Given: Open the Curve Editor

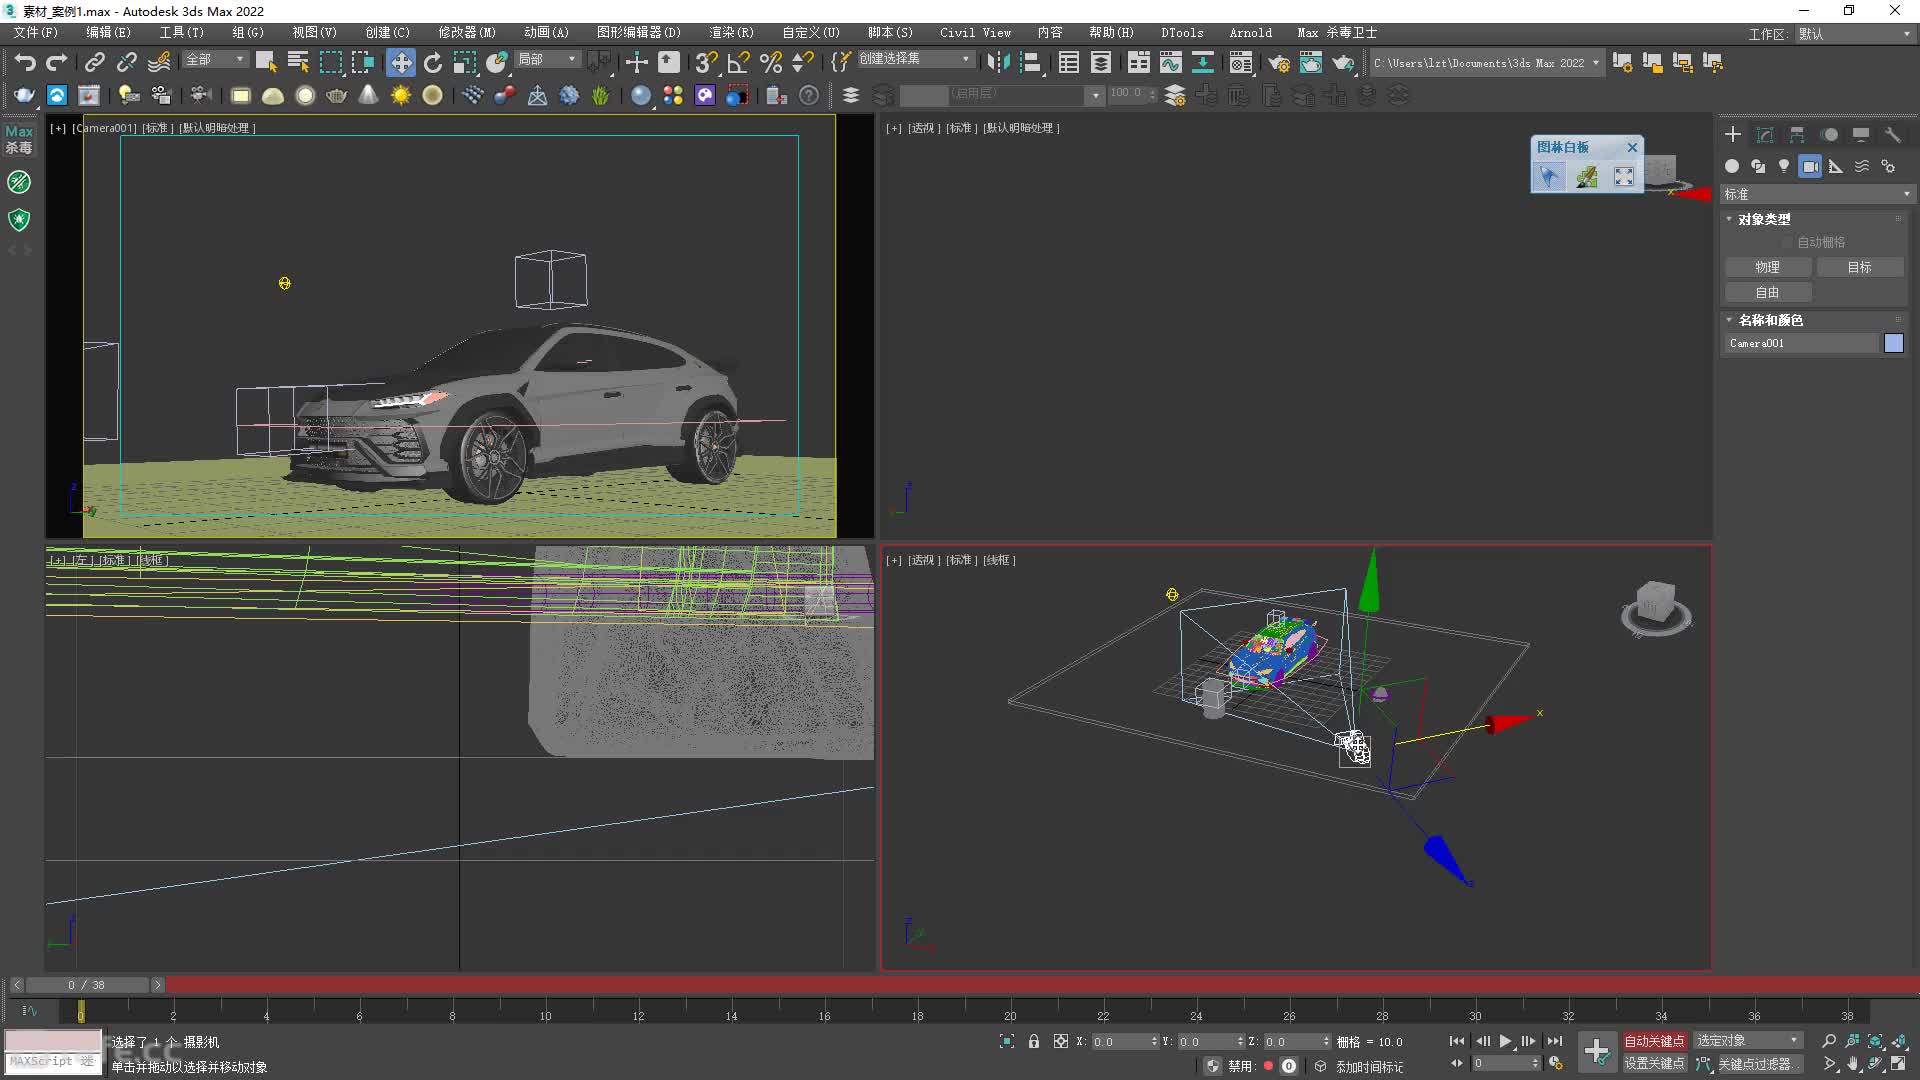Looking at the screenshot, I should (x=1171, y=63).
